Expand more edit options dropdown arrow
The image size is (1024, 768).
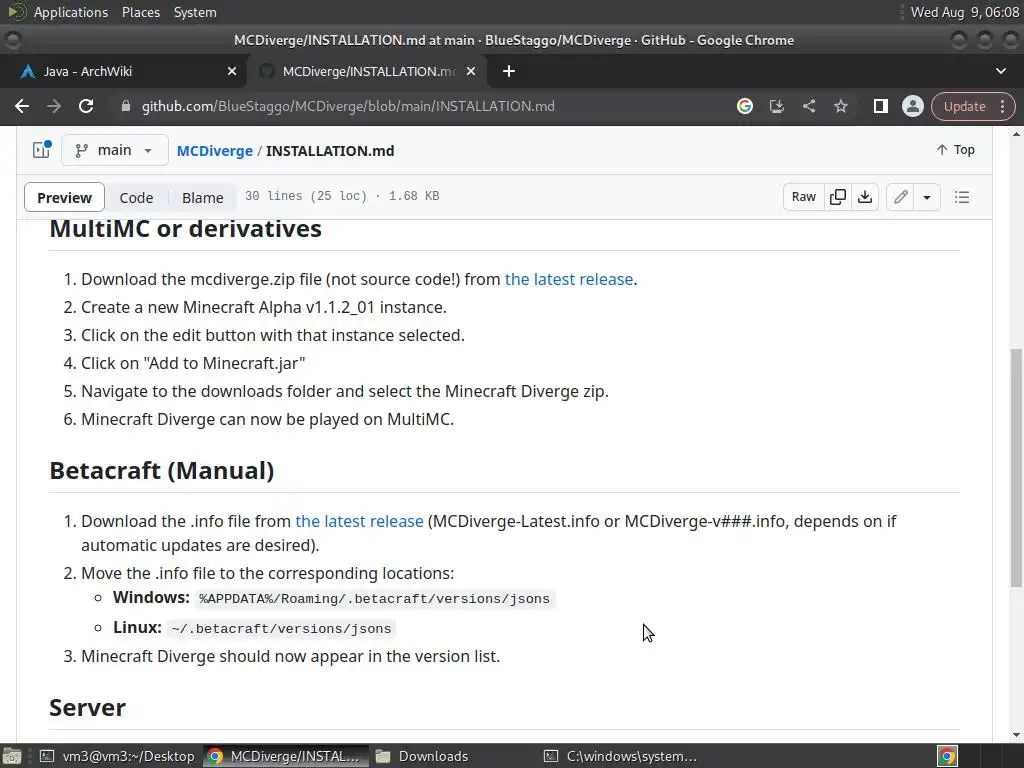coord(927,197)
